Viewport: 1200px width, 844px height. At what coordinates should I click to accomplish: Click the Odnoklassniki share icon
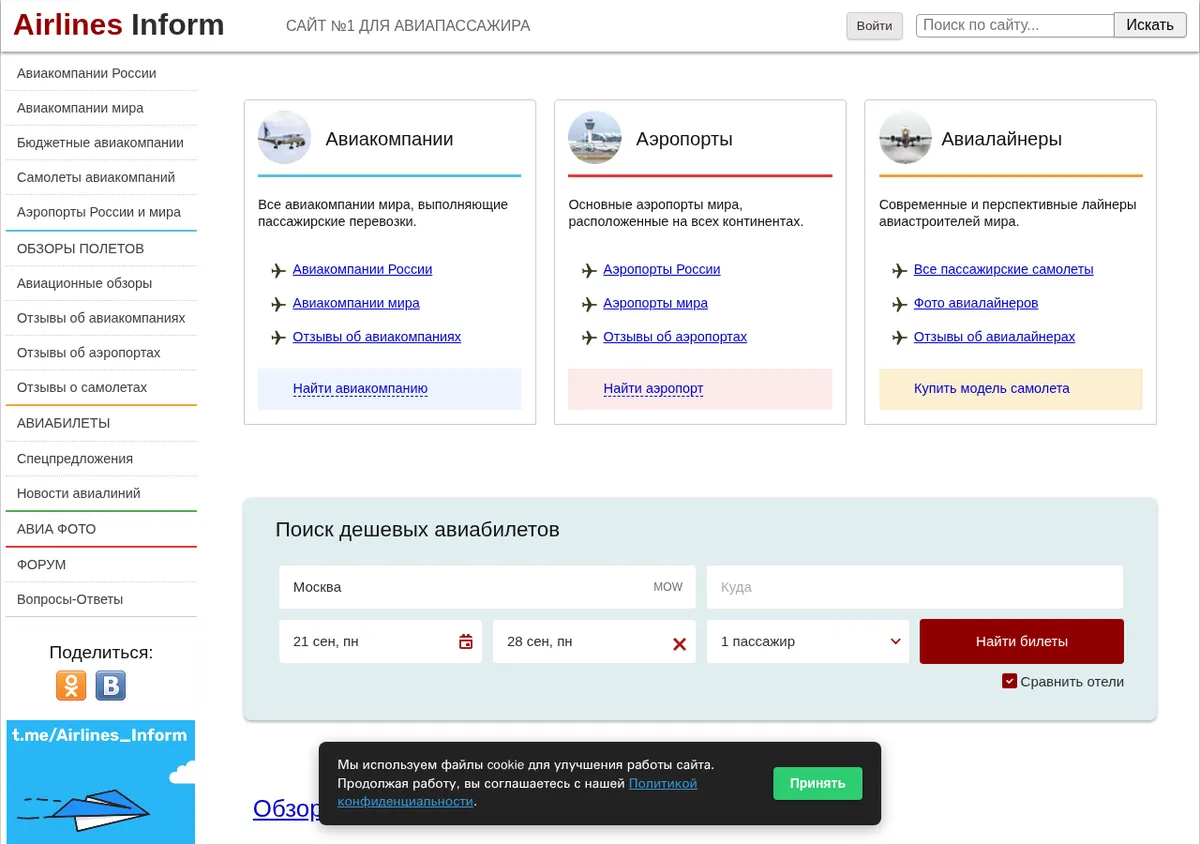click(71, 685)
